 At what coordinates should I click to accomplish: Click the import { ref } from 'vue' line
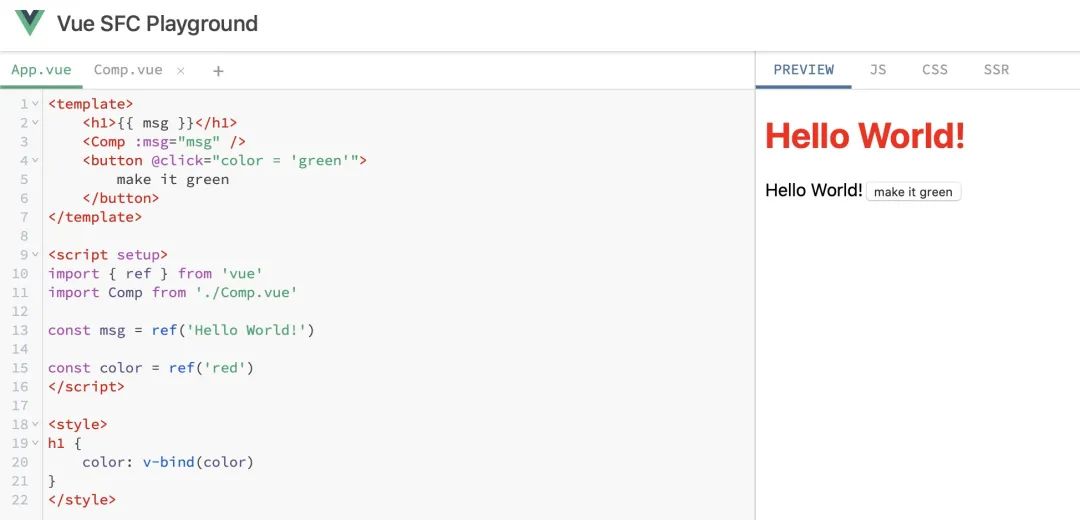(x=155, y=273)
